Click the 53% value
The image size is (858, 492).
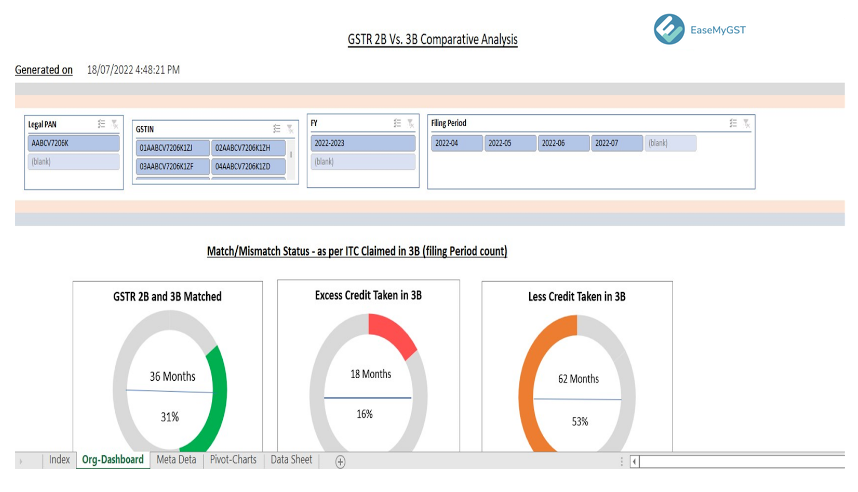coord(580,422)
